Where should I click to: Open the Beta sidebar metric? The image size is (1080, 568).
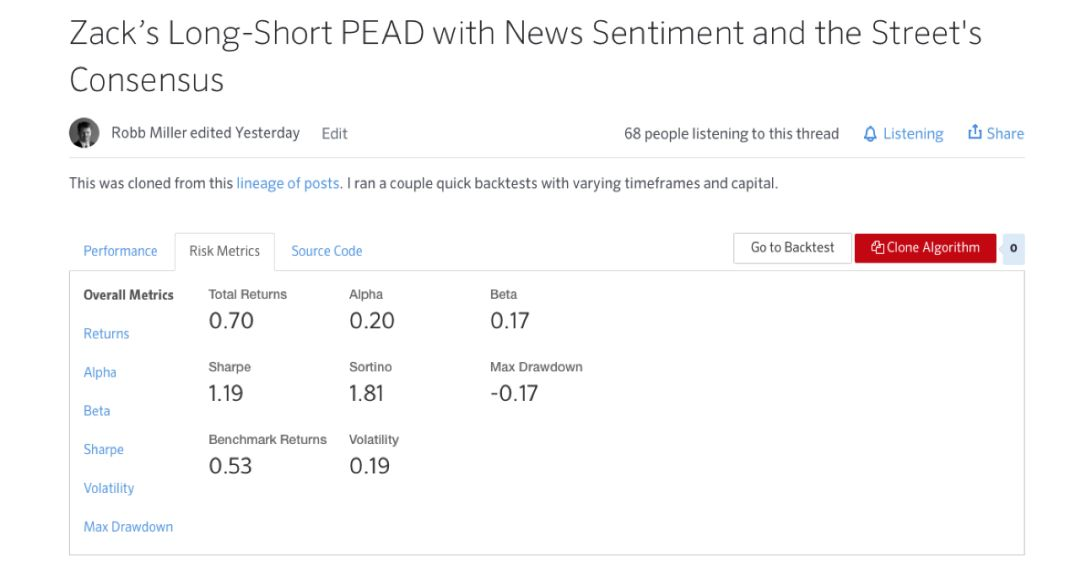[96, 411]
